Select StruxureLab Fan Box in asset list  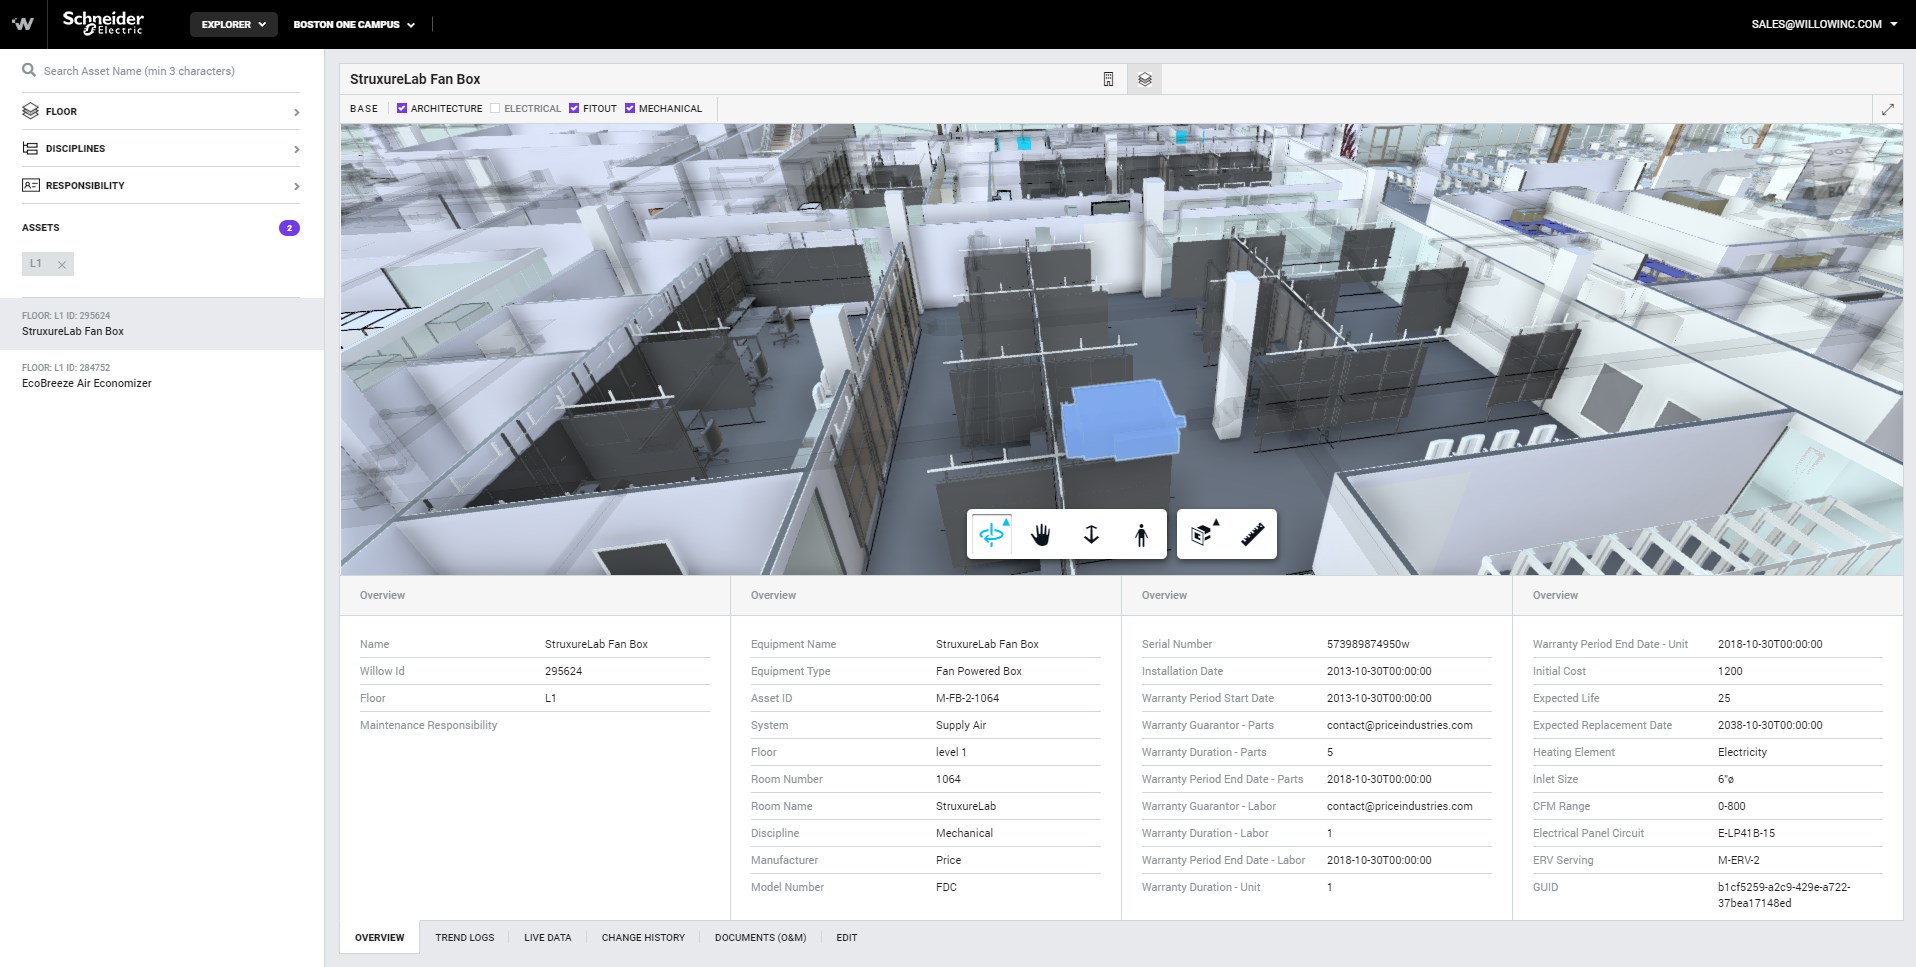162,324
